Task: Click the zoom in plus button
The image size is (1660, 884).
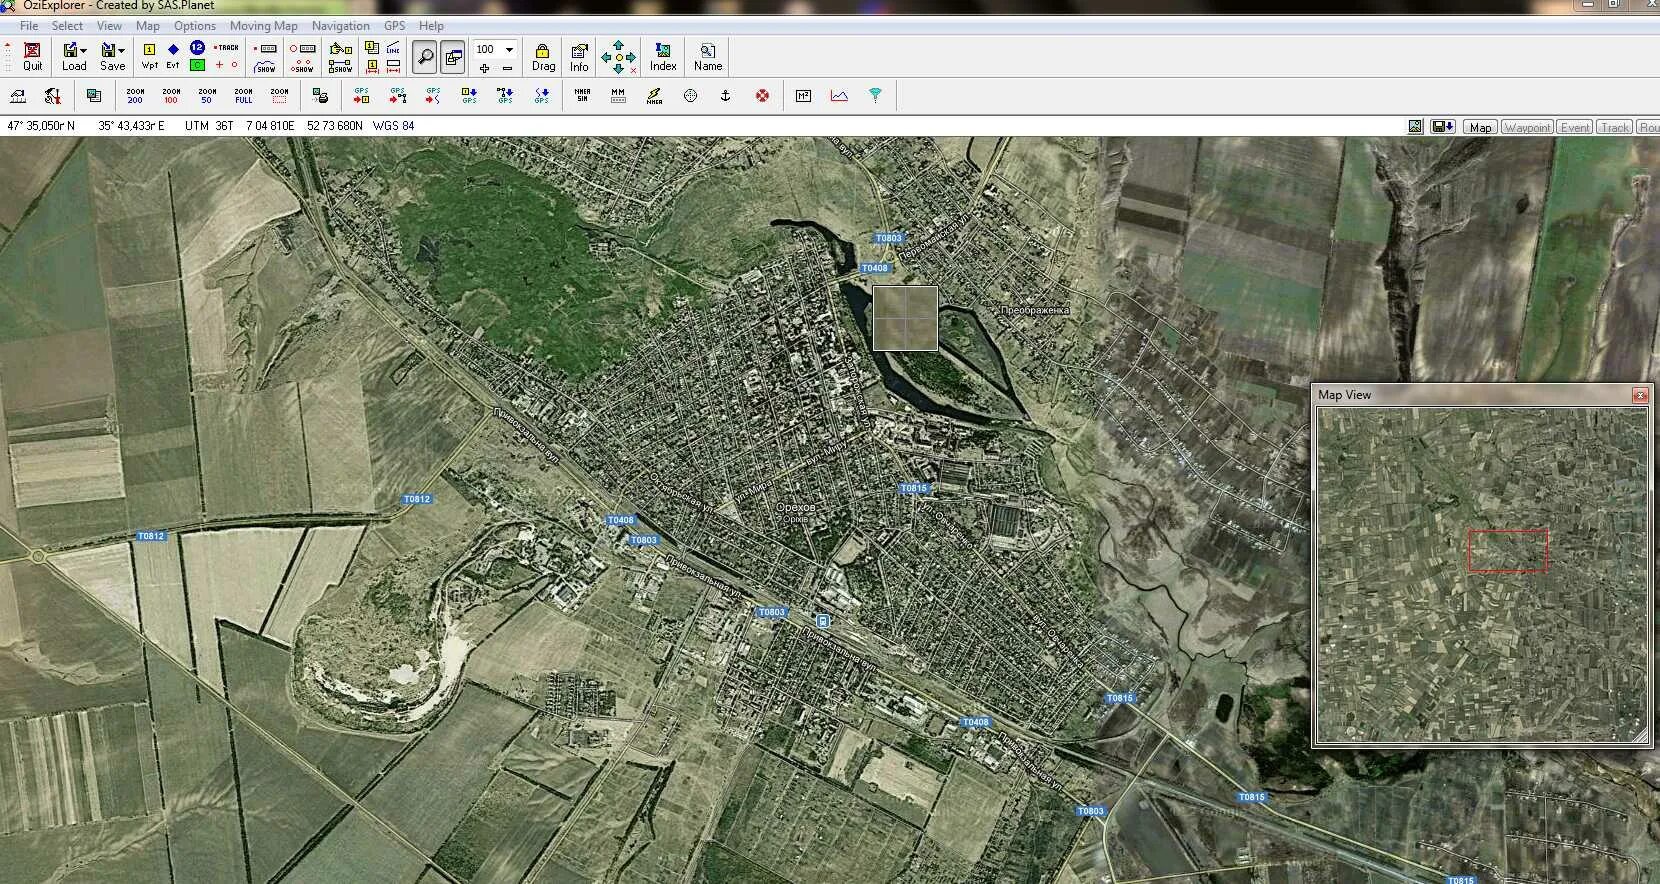Action: click(x=485, y=68)
